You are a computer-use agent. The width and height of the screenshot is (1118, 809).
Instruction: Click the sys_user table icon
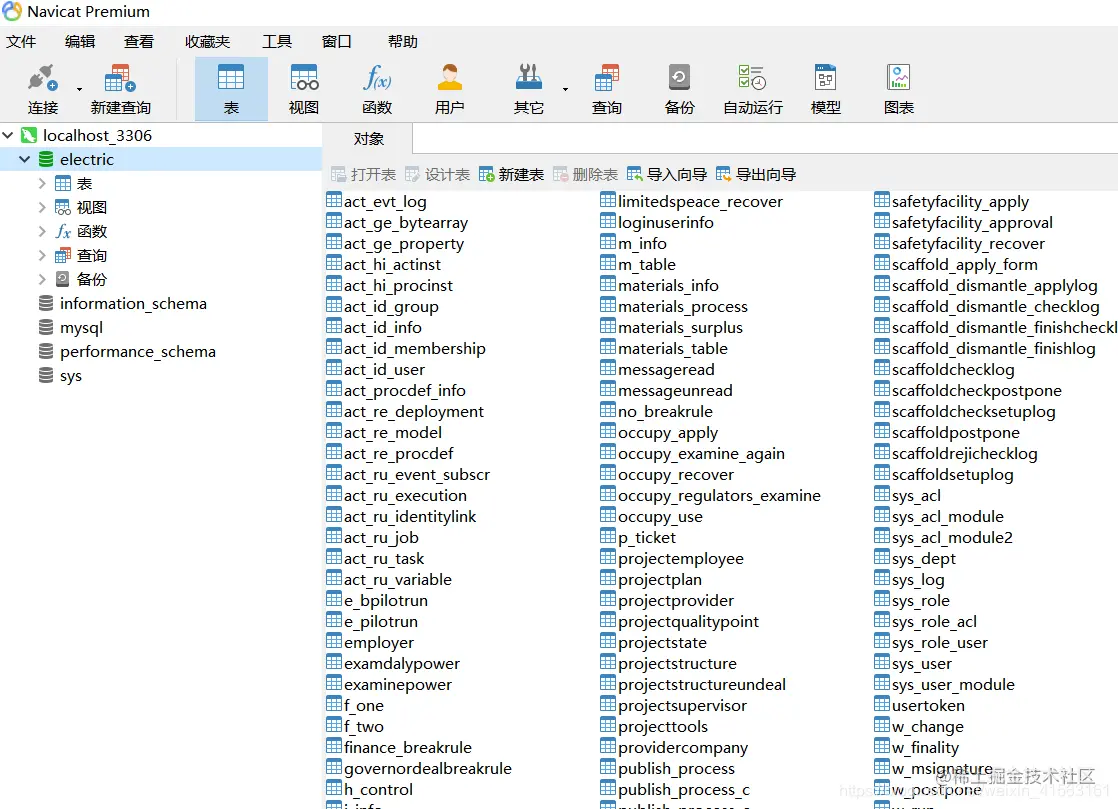[x=881, y=662]
